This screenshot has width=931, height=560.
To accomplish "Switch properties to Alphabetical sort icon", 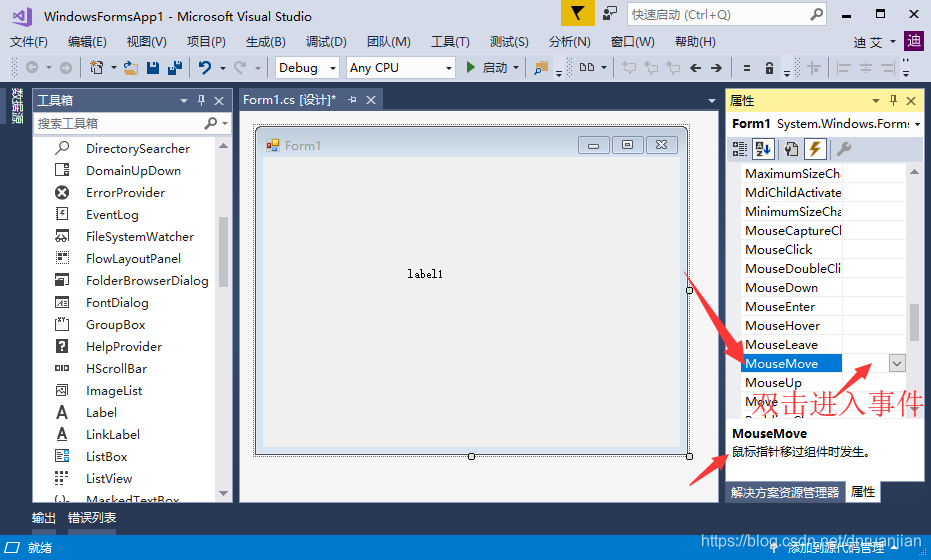I will [x=763, y=148].
